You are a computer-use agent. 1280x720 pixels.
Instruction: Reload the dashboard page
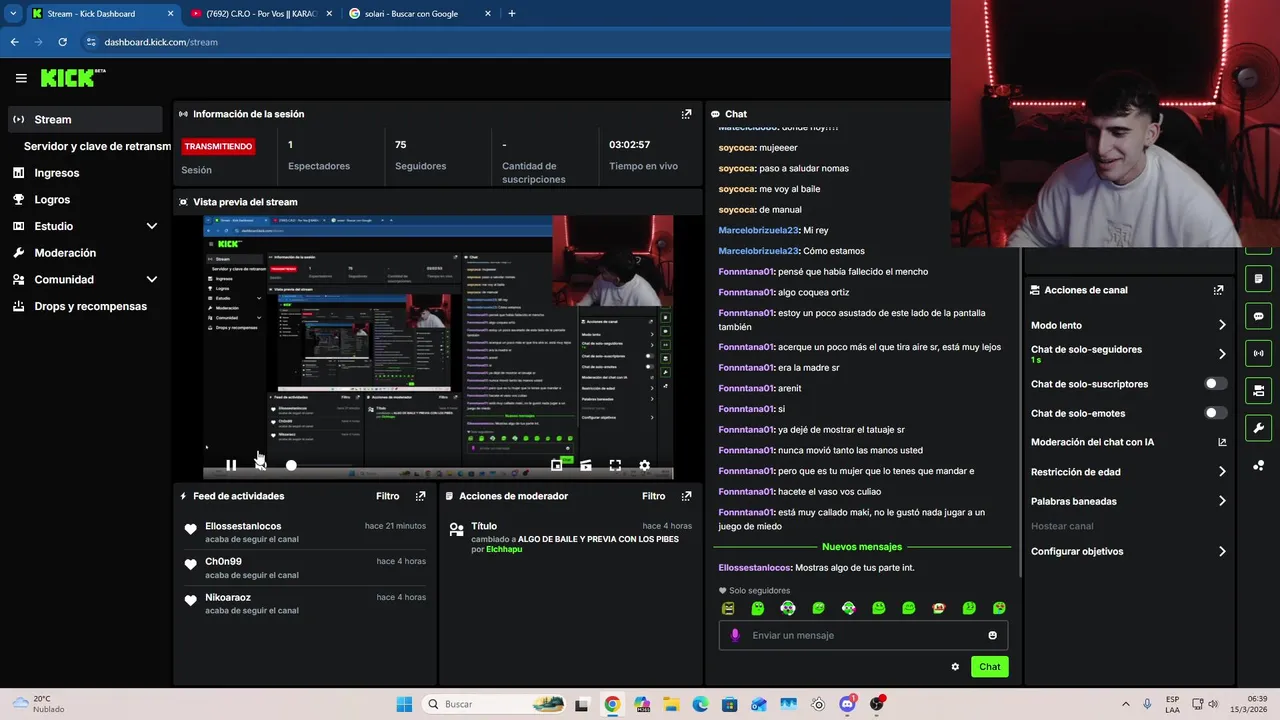(63, 42)
